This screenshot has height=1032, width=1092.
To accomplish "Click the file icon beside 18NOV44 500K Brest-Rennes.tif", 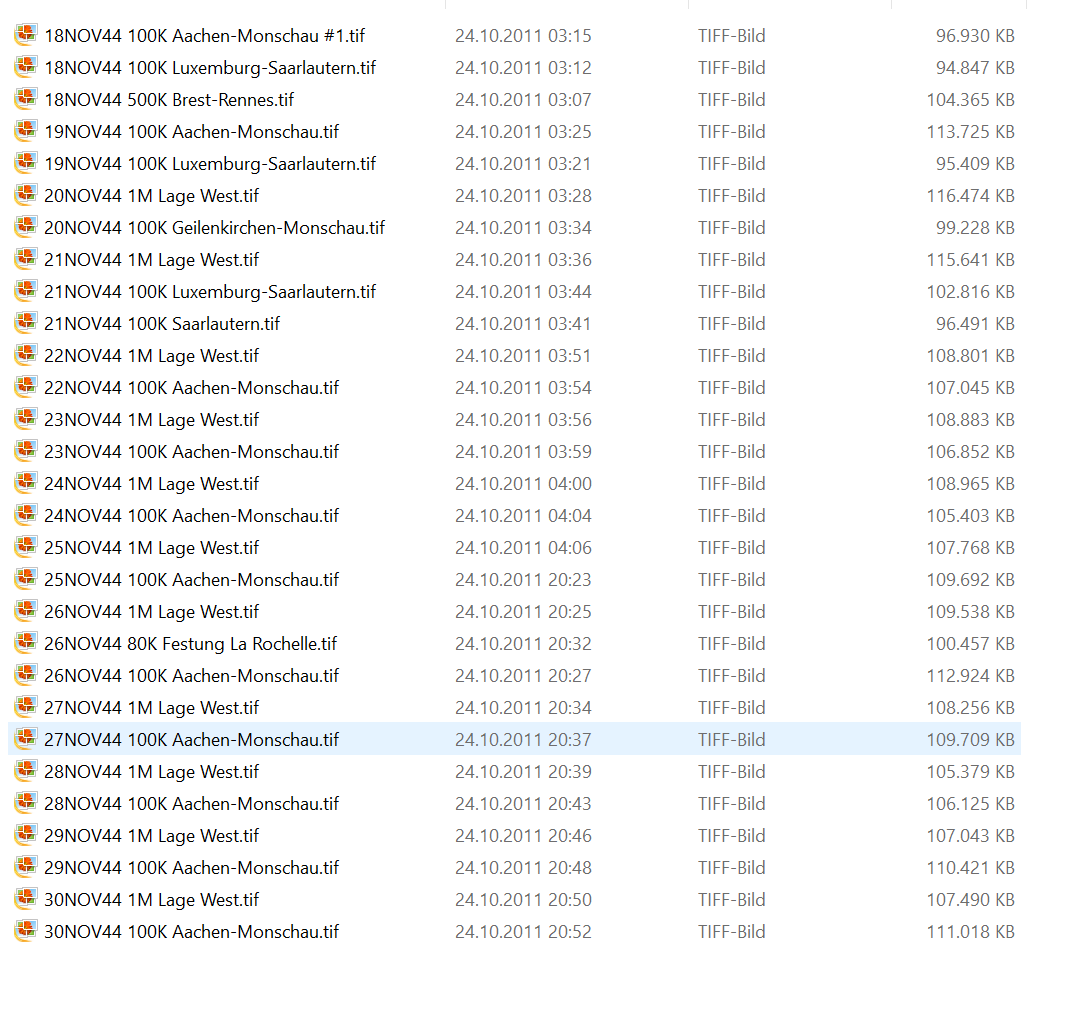I will point(25,100).
